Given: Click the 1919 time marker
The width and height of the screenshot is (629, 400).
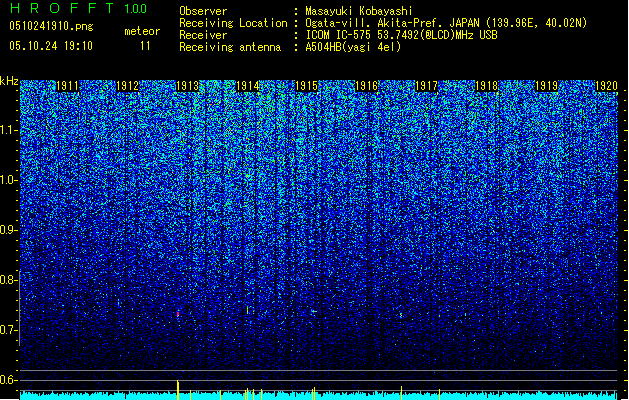Looking at the screenshot, I should coord(546,86).
